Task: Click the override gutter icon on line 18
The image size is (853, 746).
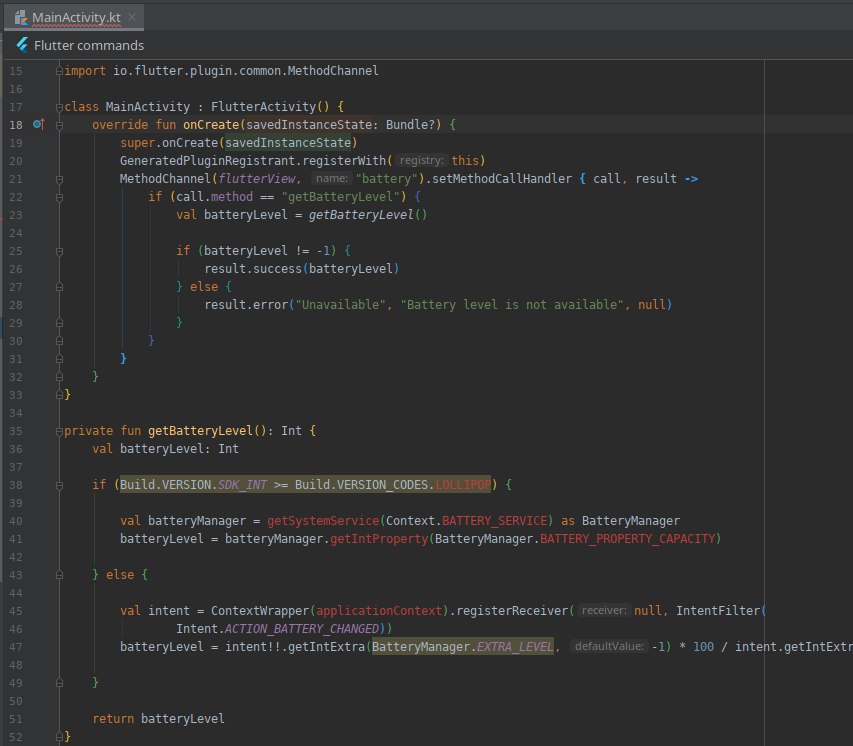Action: point(38,125)
